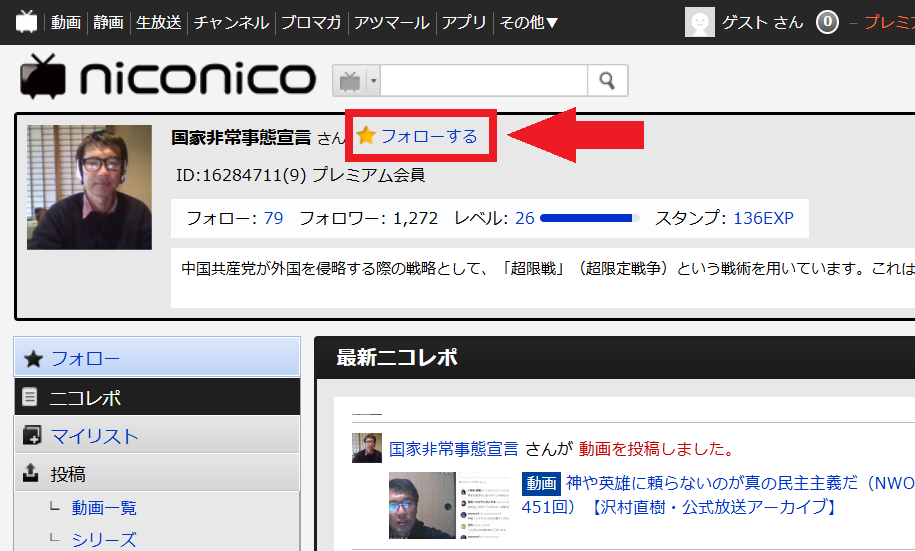Open the search category dropdown with TV icon
Viewport: 915px width, 551px height.
pyautogui.click(x=356, y=81)
